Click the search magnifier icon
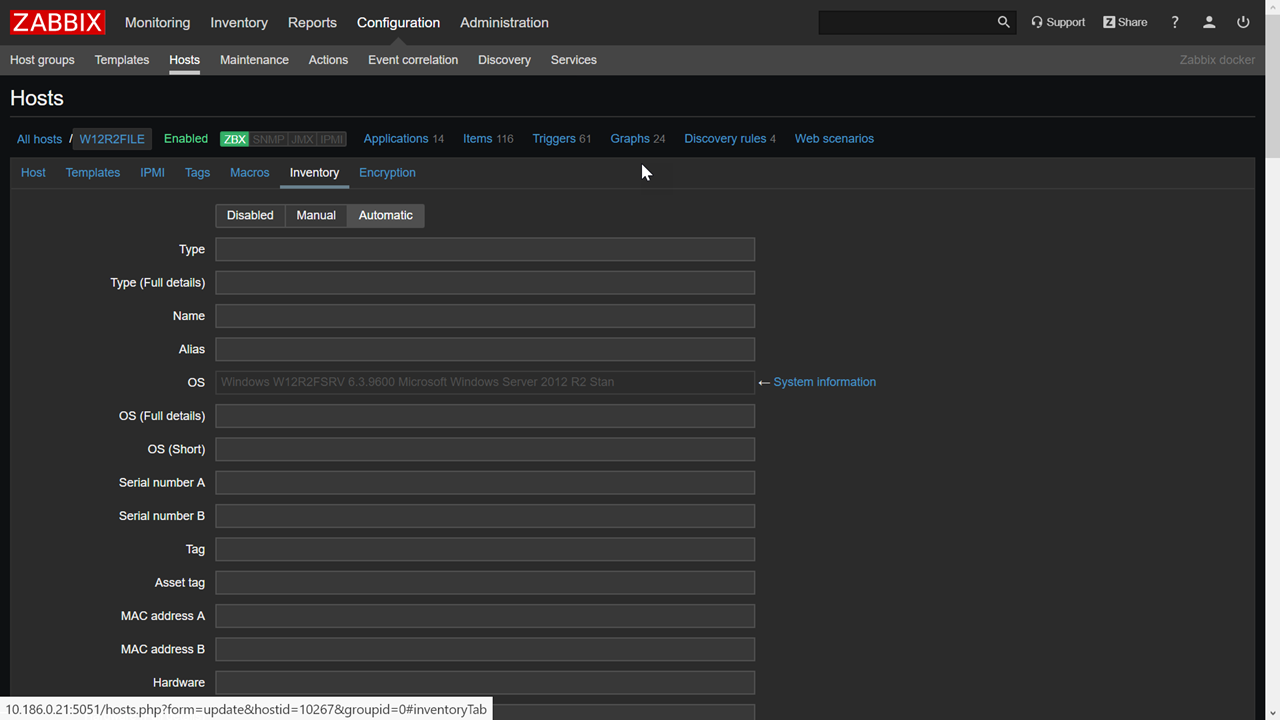Image resolution: width=1280 pixels, height=720 pixels. [x=1003, y=22]
